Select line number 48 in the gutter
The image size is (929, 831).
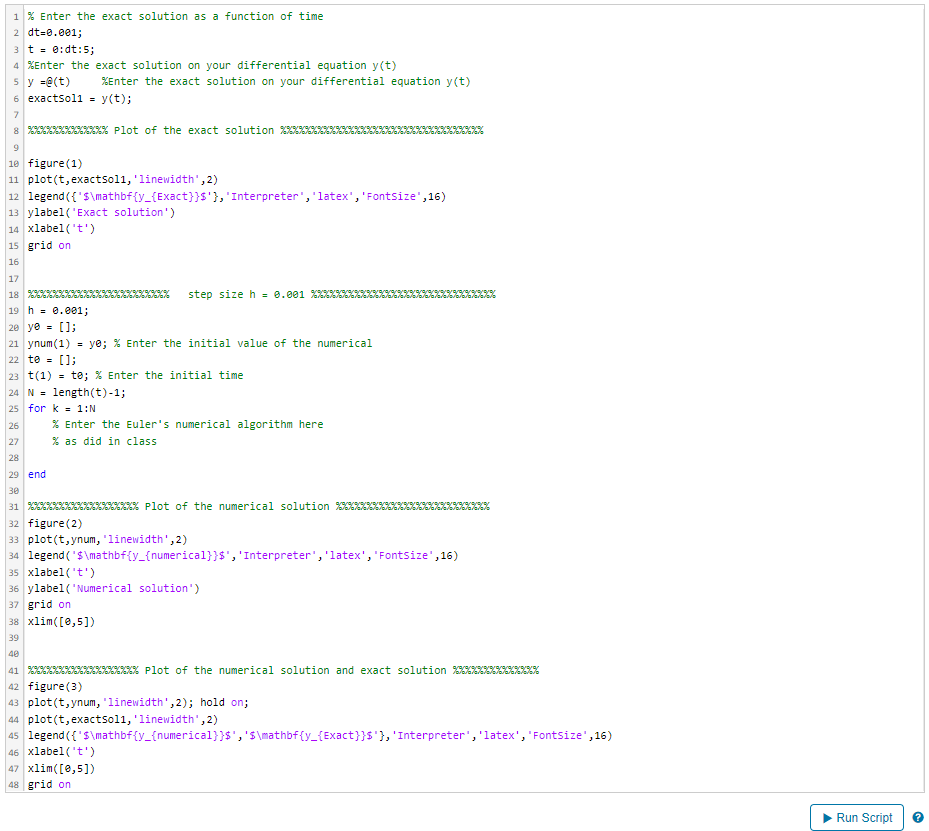click(12, 784)
